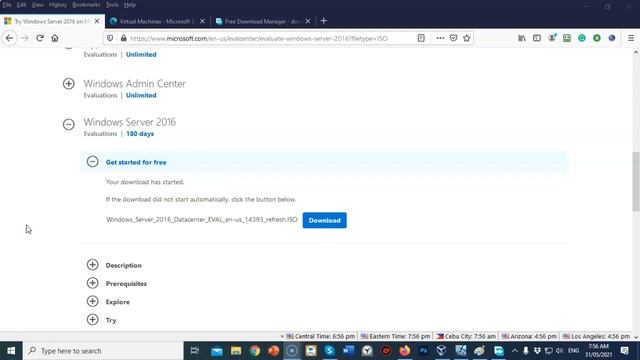Click the page vertical scrollbar thumb

coord(636,181)
